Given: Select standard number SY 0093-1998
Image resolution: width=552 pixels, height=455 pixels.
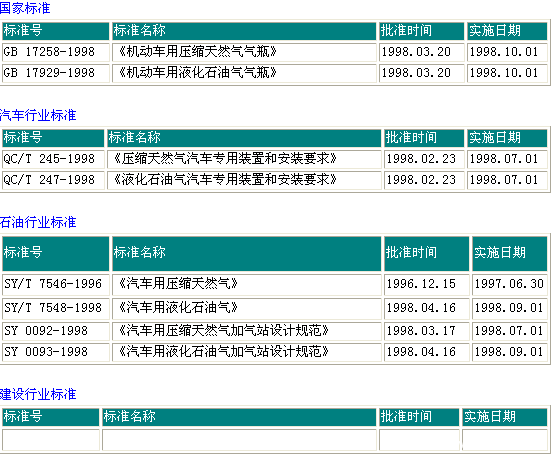Looking at the screenshot, I should (46, 352).
